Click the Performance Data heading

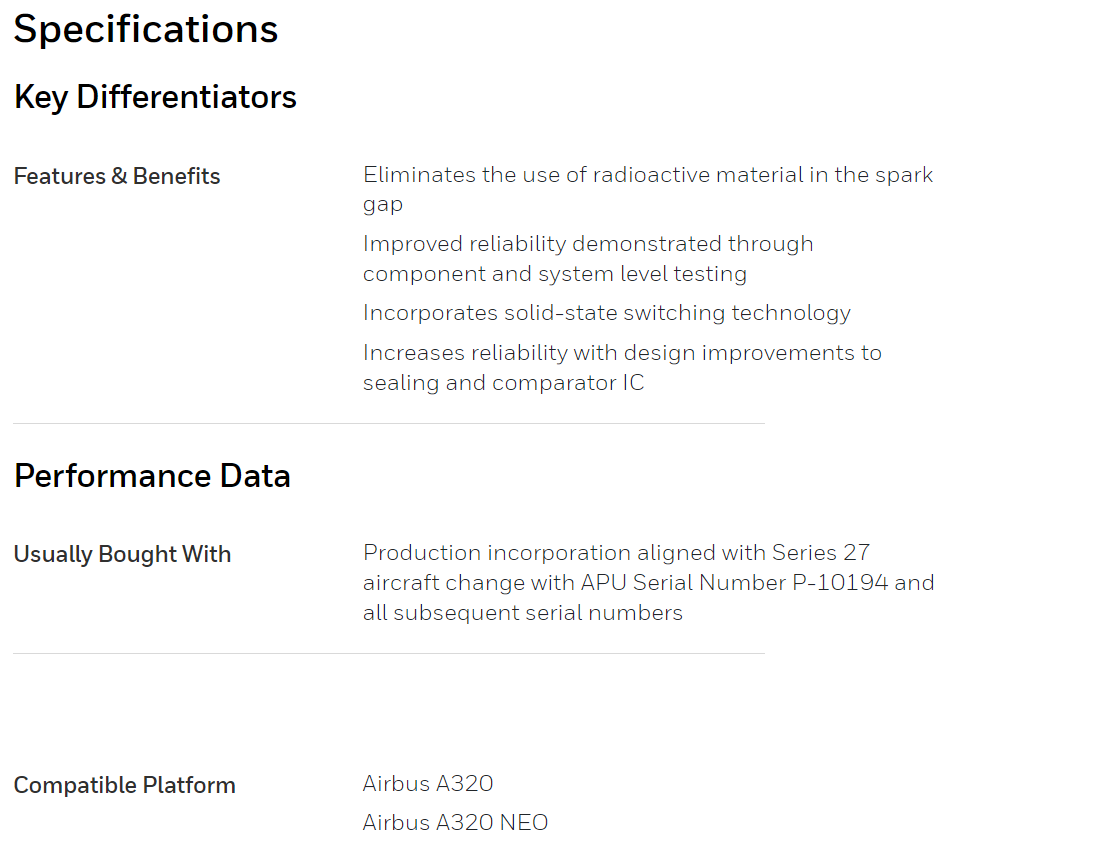coord(152,476)
